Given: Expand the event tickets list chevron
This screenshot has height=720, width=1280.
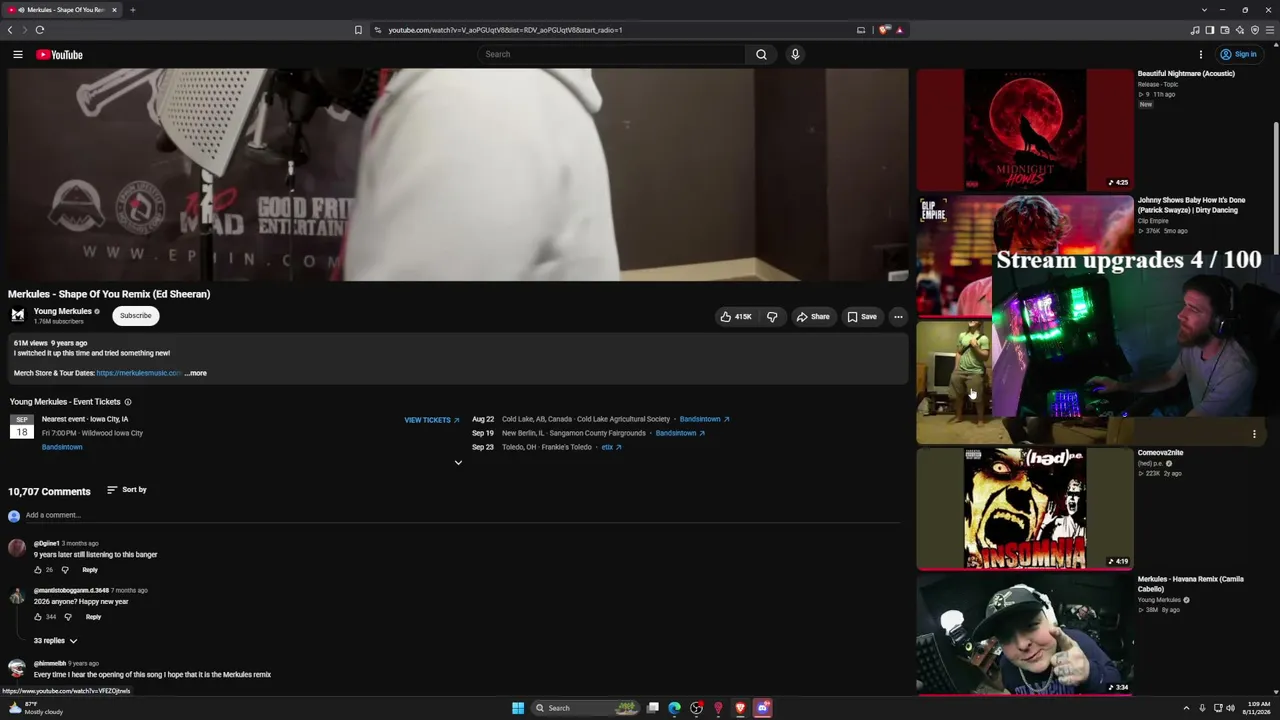Looking at the screenshot, I should click(x=458, y=463).
